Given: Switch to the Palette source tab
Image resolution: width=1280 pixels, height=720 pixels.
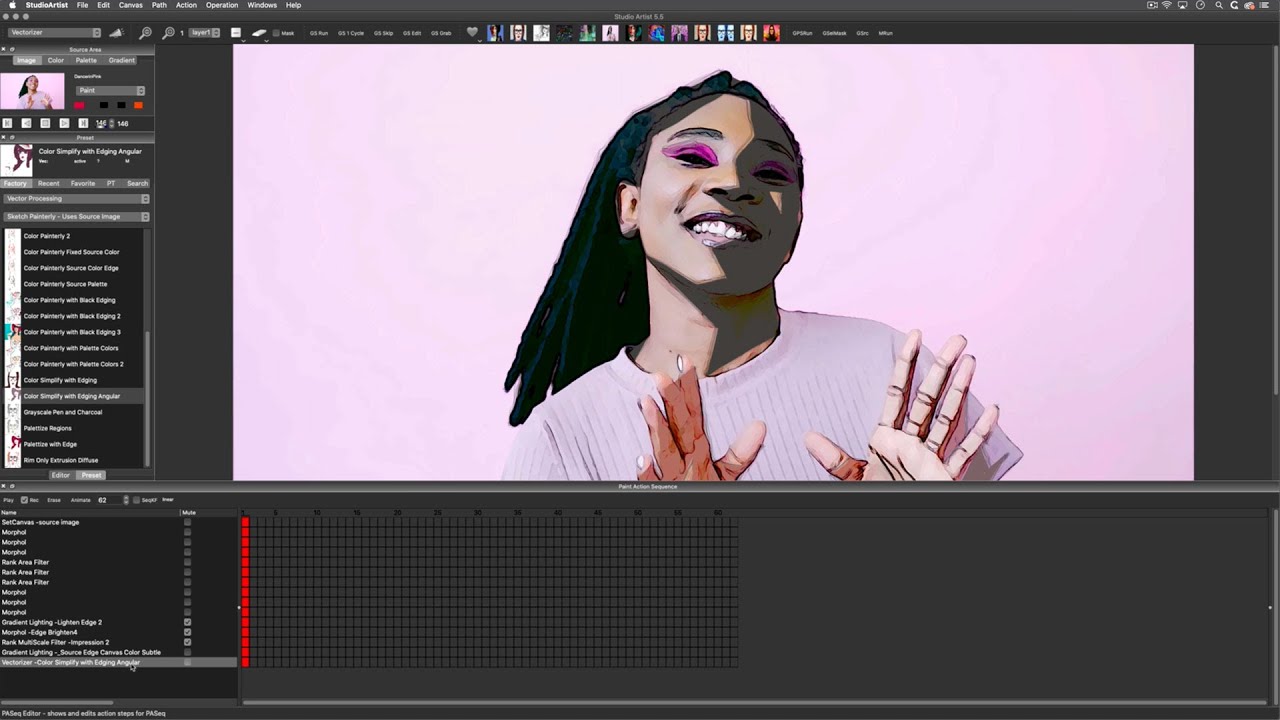Looking at the screenshot, I should click(86, 60).
